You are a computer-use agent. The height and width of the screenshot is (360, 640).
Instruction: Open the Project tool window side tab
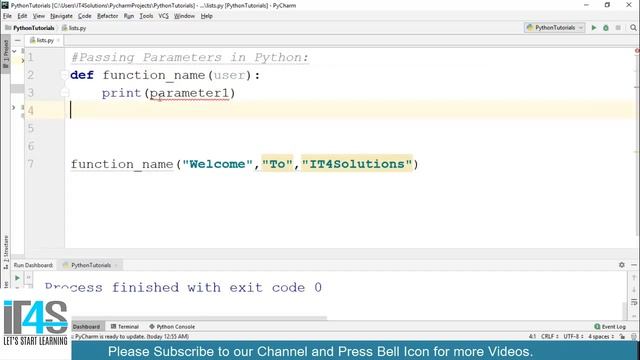tap(5, 53)
